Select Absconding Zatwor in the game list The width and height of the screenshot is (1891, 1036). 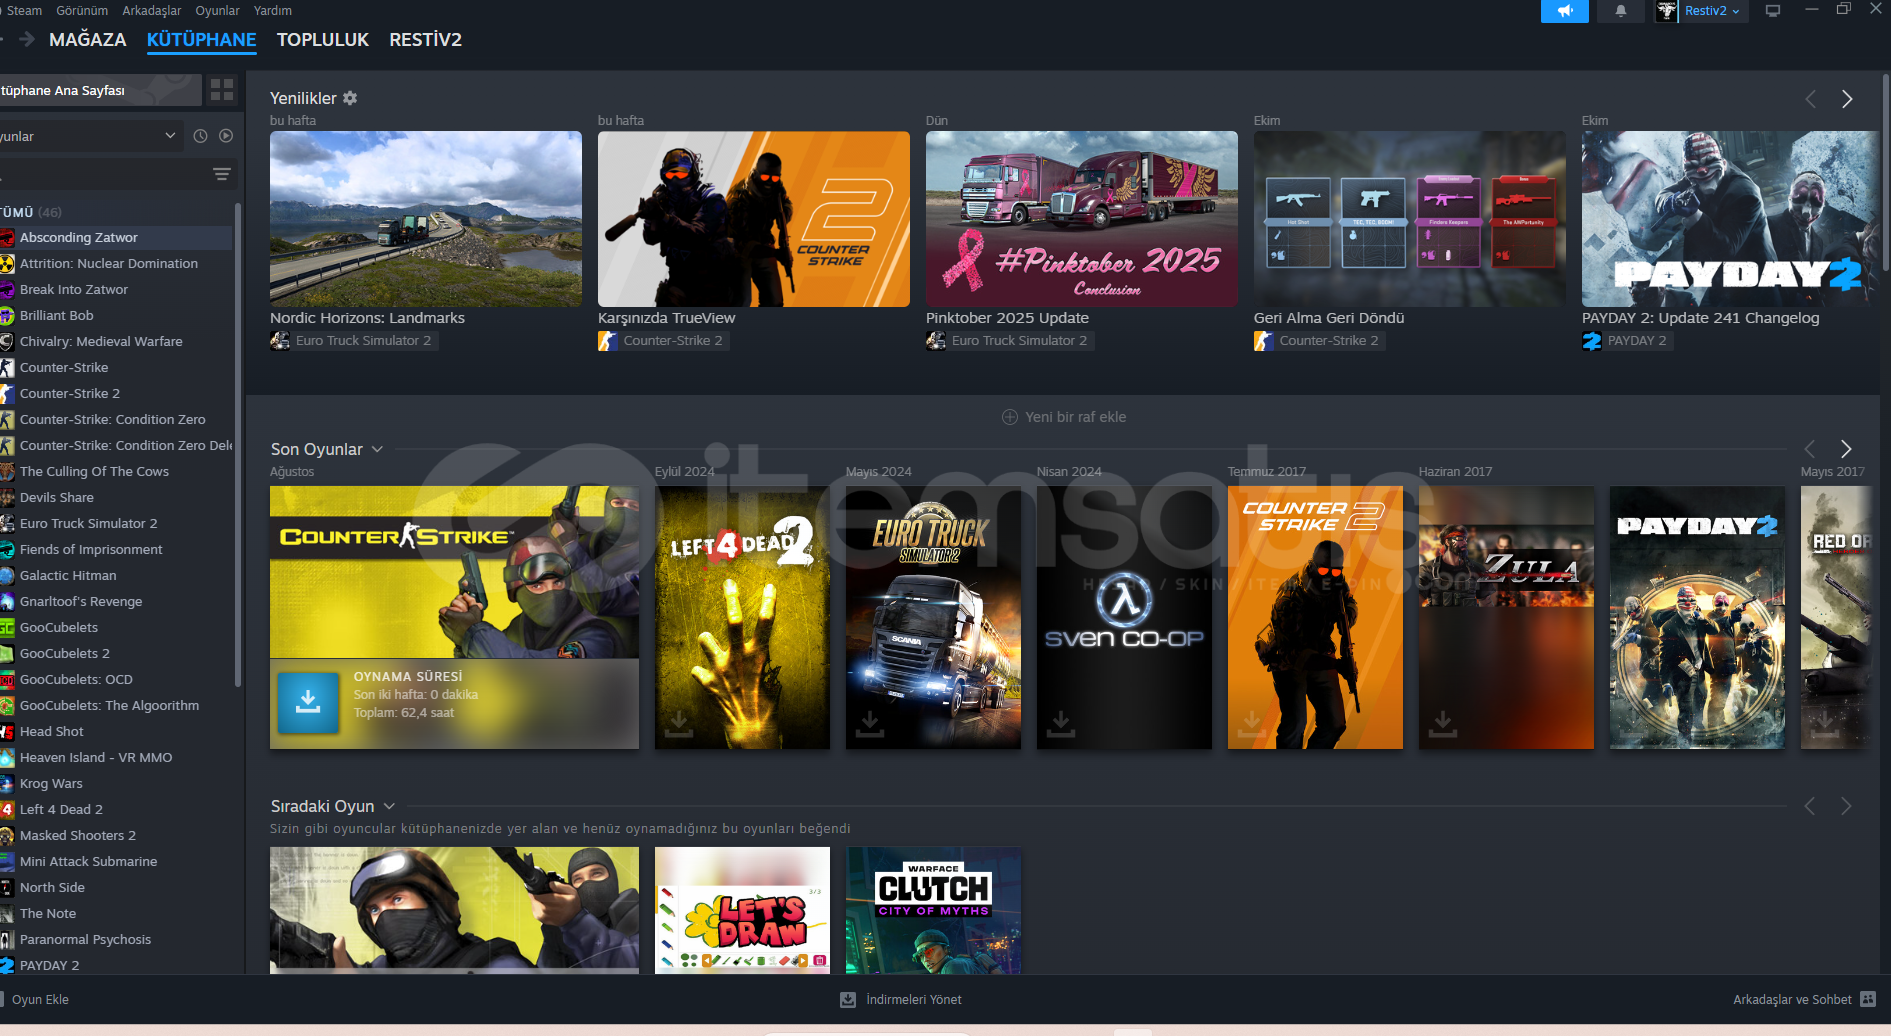[116, 237]
